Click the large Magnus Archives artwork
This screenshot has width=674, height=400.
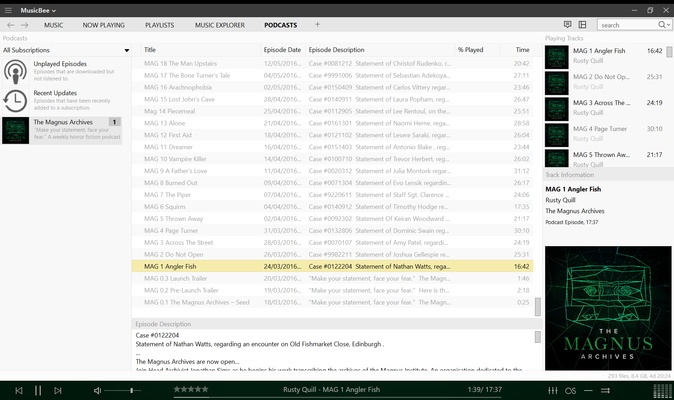pyautogui.click(x=608, y=308)
